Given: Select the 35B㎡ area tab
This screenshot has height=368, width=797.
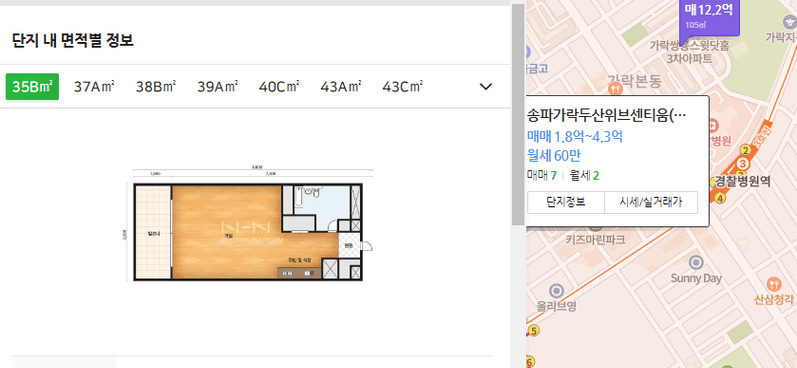Looking at the screenshot, I should [x=32, y=87].
